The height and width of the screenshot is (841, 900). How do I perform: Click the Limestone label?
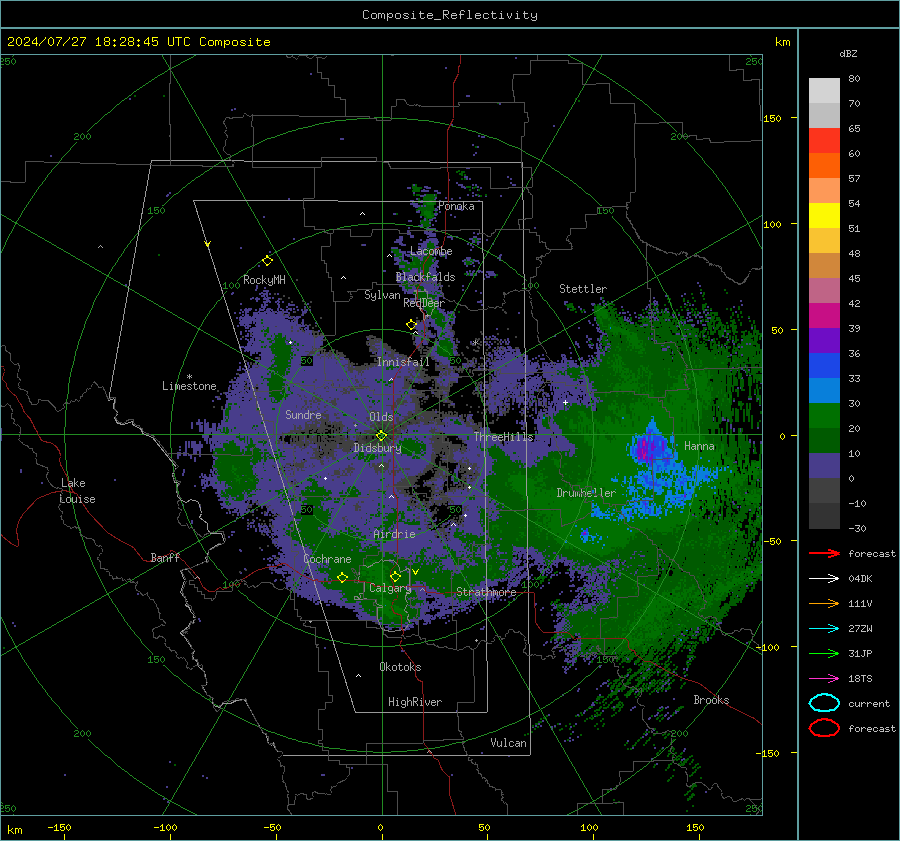(189, 386)
